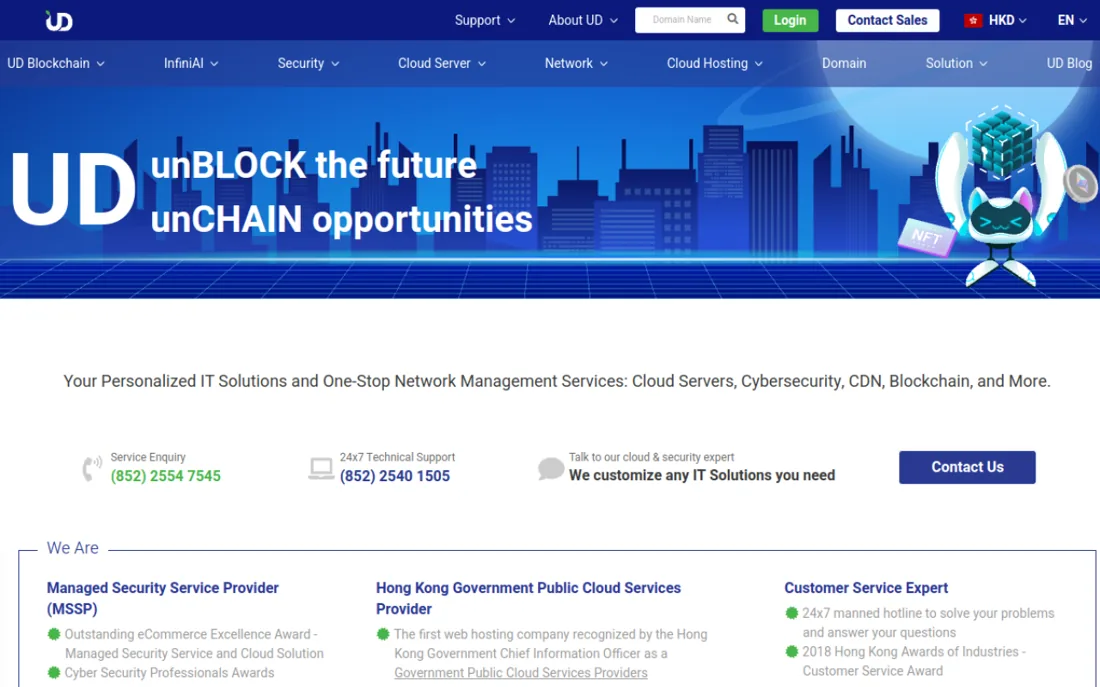Click the phone icon beside Service Enquiry

coord(92,468)
